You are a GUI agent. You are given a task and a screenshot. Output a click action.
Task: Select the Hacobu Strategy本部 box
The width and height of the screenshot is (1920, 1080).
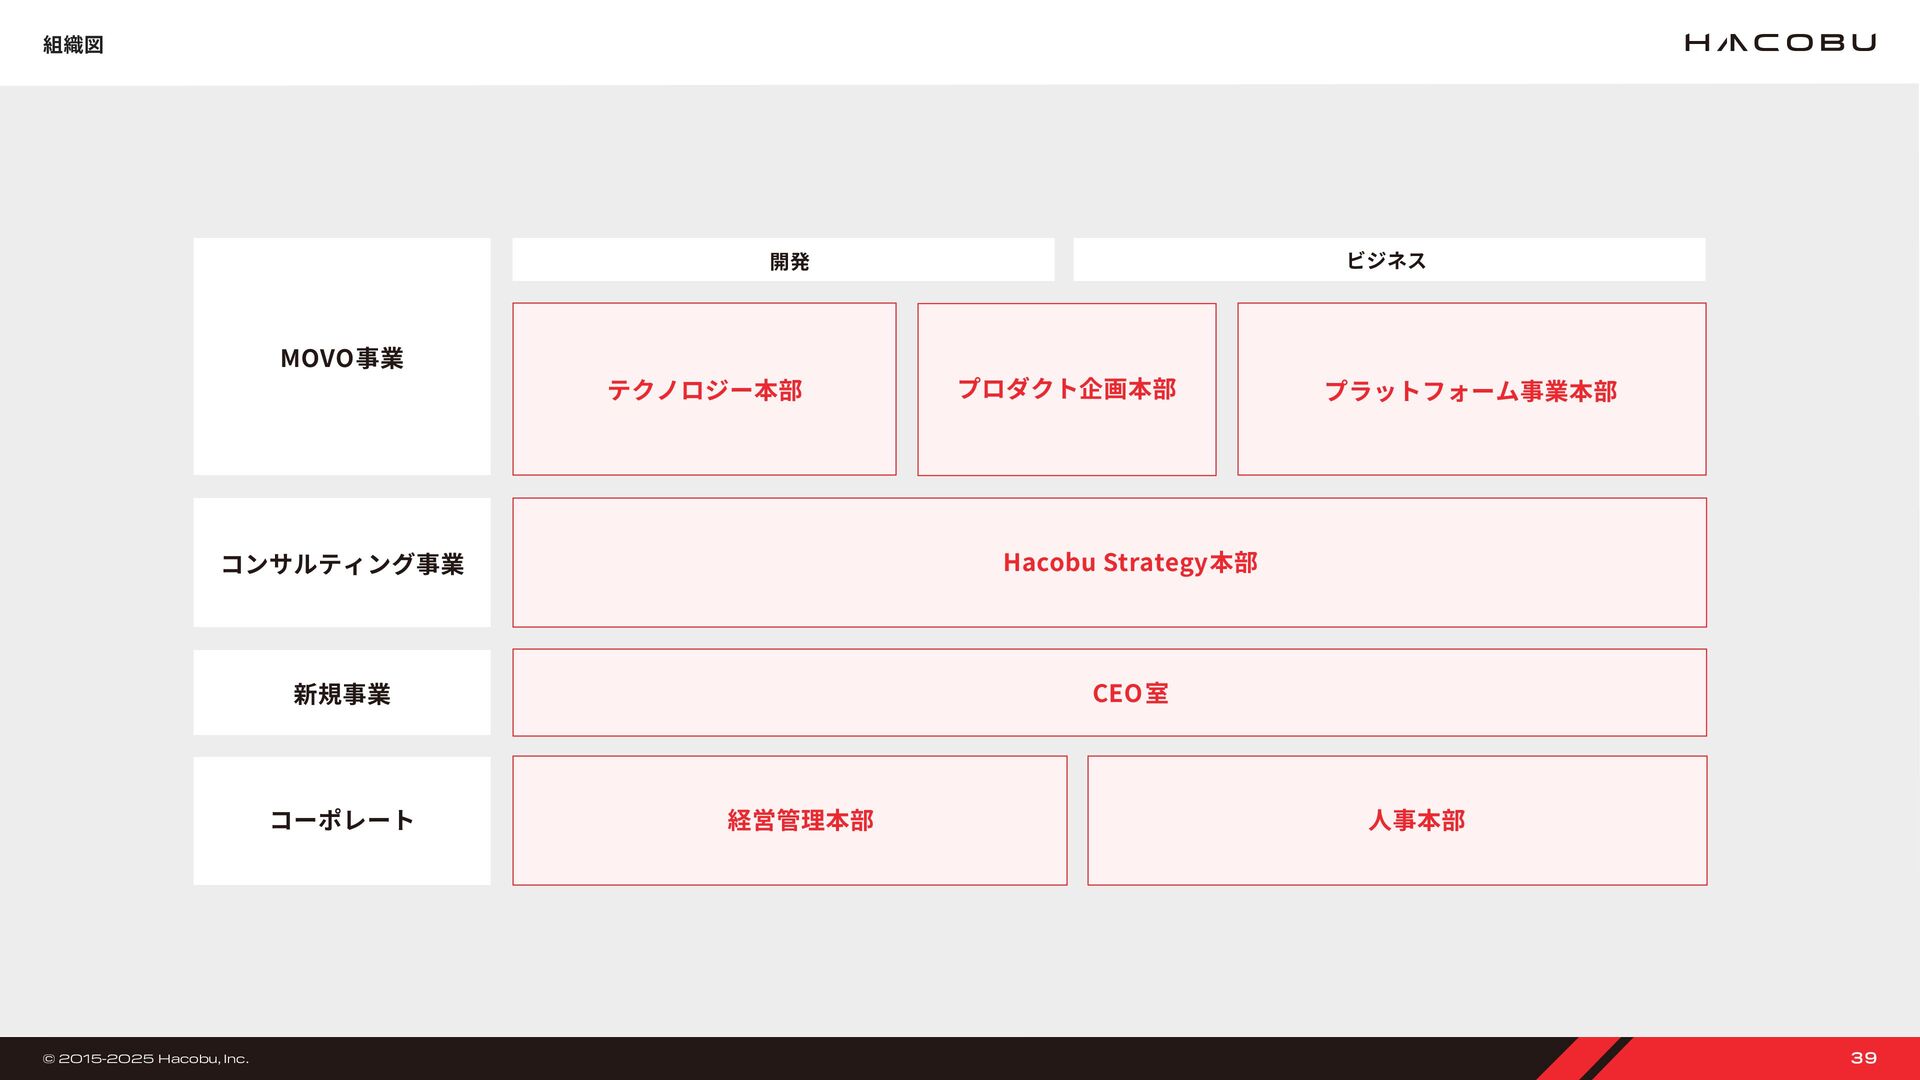pyautogui.click(x=1110, y=563)
